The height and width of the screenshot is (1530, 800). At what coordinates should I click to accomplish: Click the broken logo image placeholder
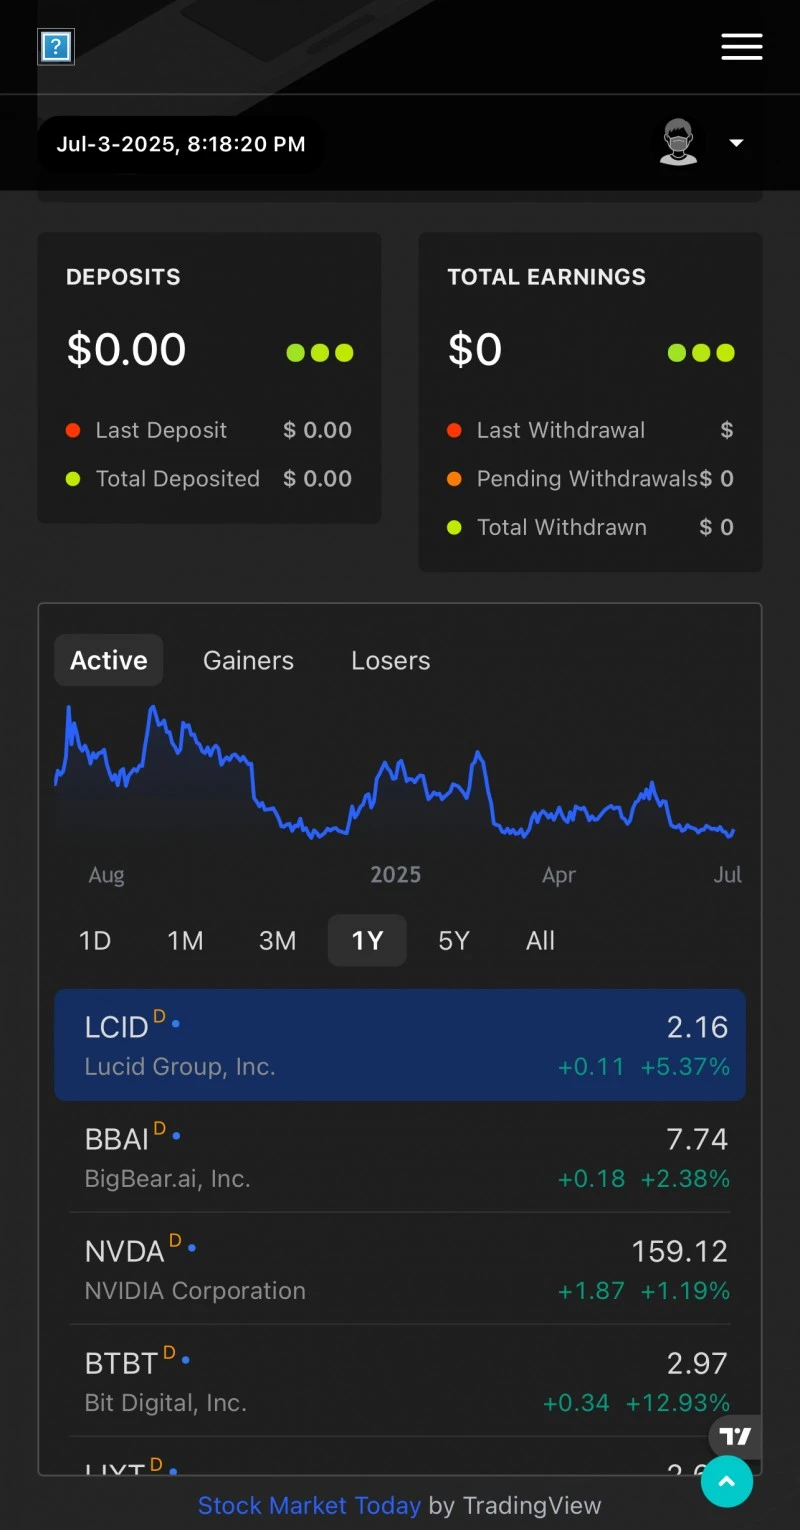pos(56,46)
